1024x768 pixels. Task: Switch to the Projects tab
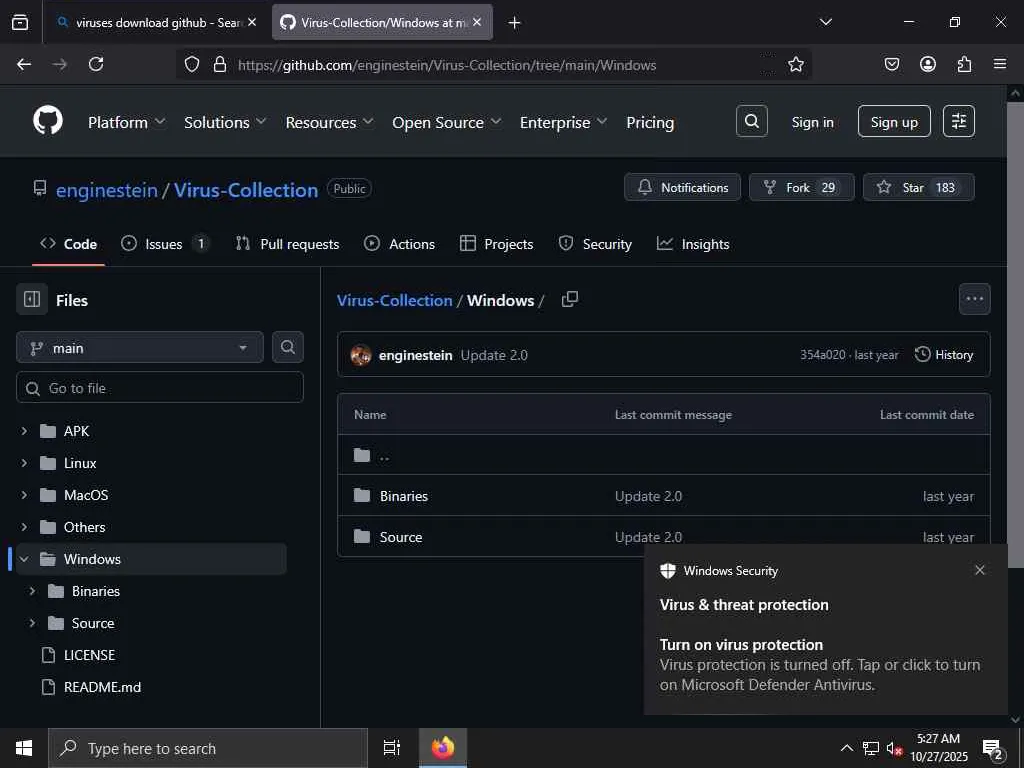tap(496, 244)
